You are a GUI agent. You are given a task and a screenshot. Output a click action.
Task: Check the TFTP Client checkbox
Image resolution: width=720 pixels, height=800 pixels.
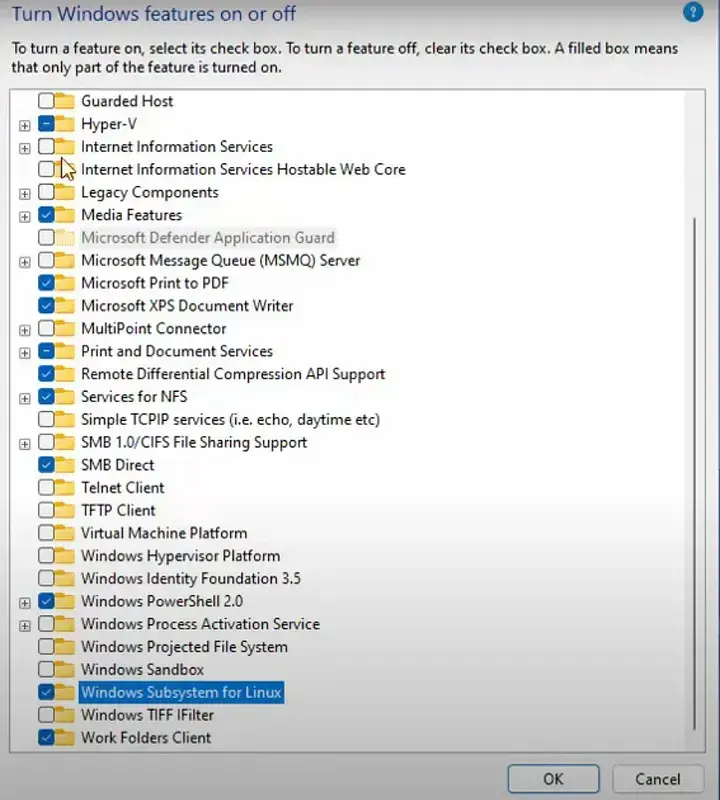coord(46,510)
